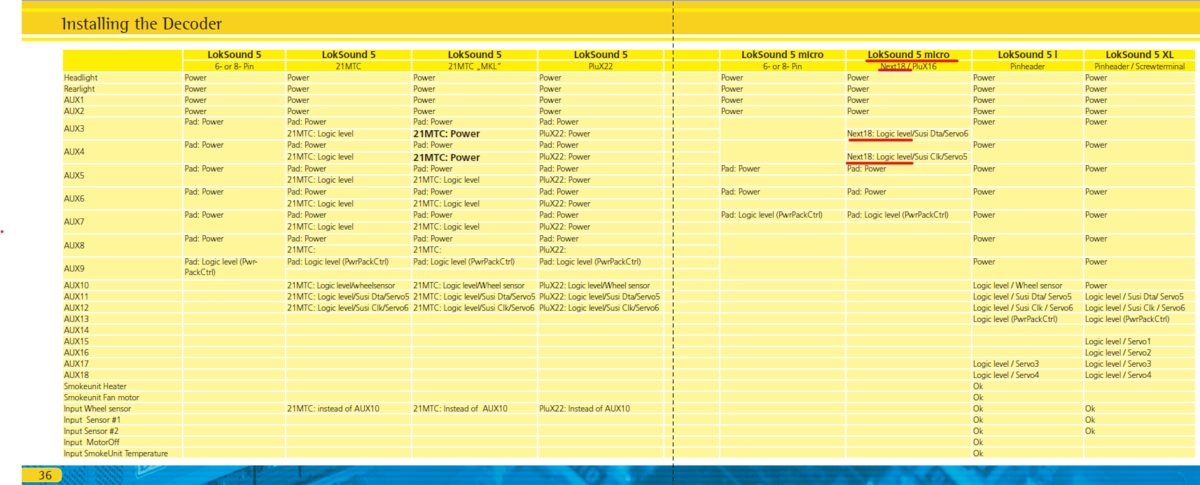Select the "Input Sensor #1" row label
This screenshot has width=1200, height=485.
pyautogui.click(x=93, y=419)
